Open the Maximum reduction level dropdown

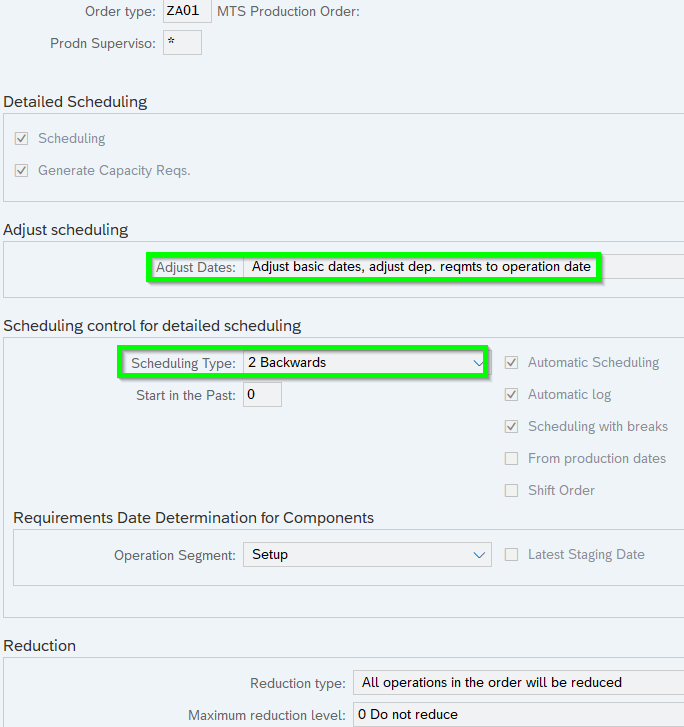517,715
